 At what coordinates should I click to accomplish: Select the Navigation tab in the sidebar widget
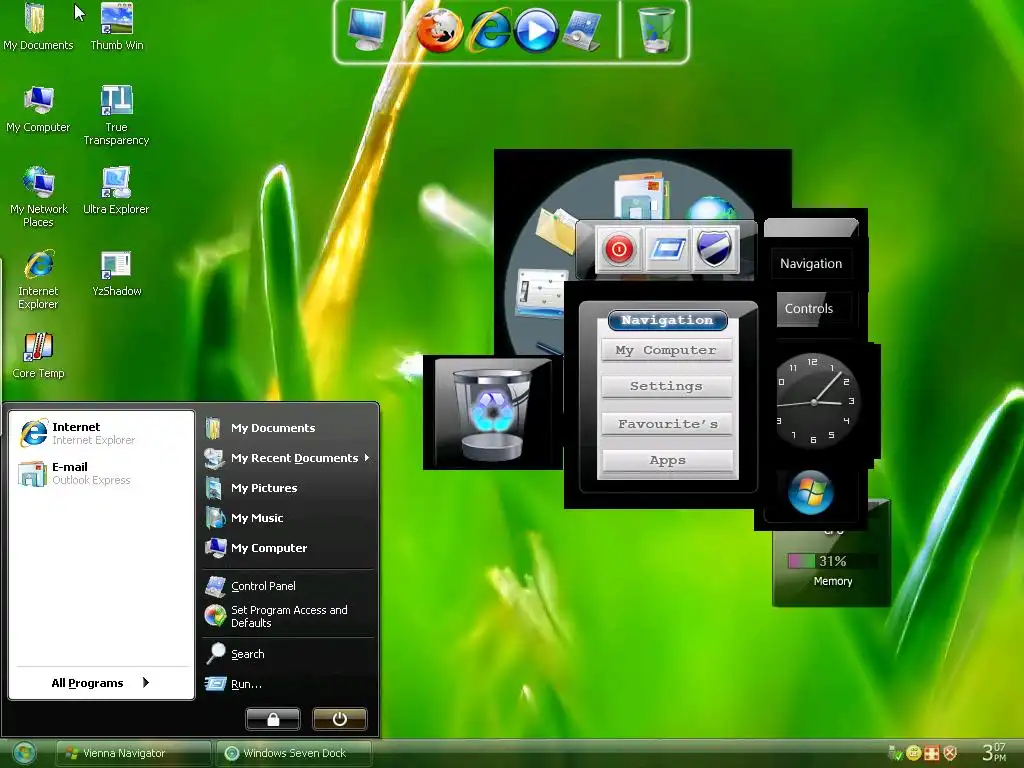pos(810,263)
